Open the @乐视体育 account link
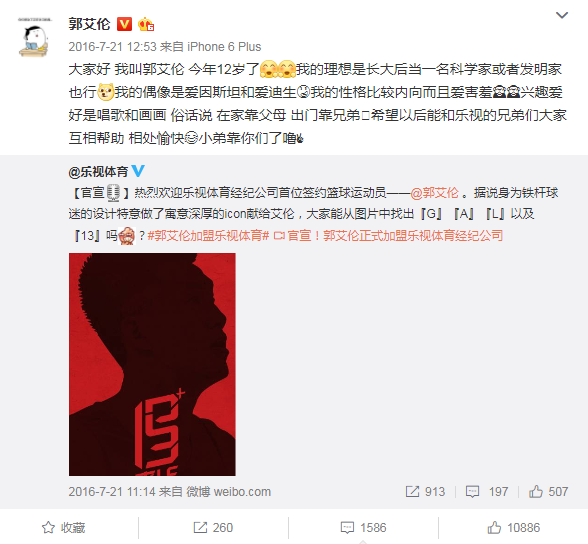This screenshot has width=588, height=544. pos(98,172)
